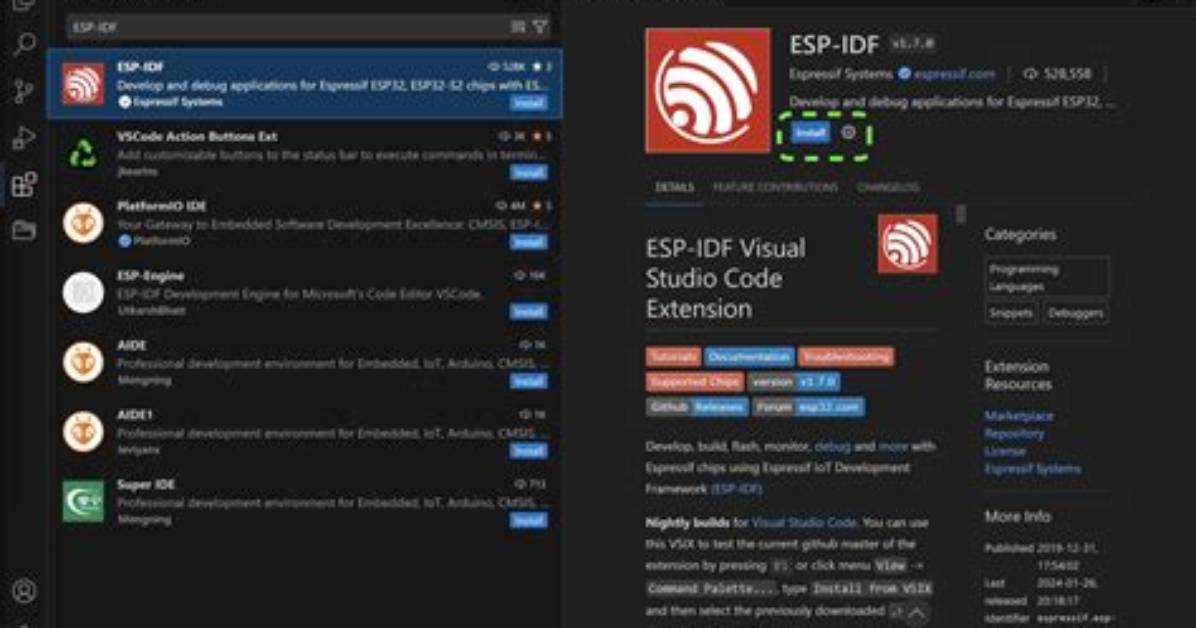The width and height of the screenshot is (1196, 628).
Task: Install ESP-Engine extension
Action: click(529, 311)
